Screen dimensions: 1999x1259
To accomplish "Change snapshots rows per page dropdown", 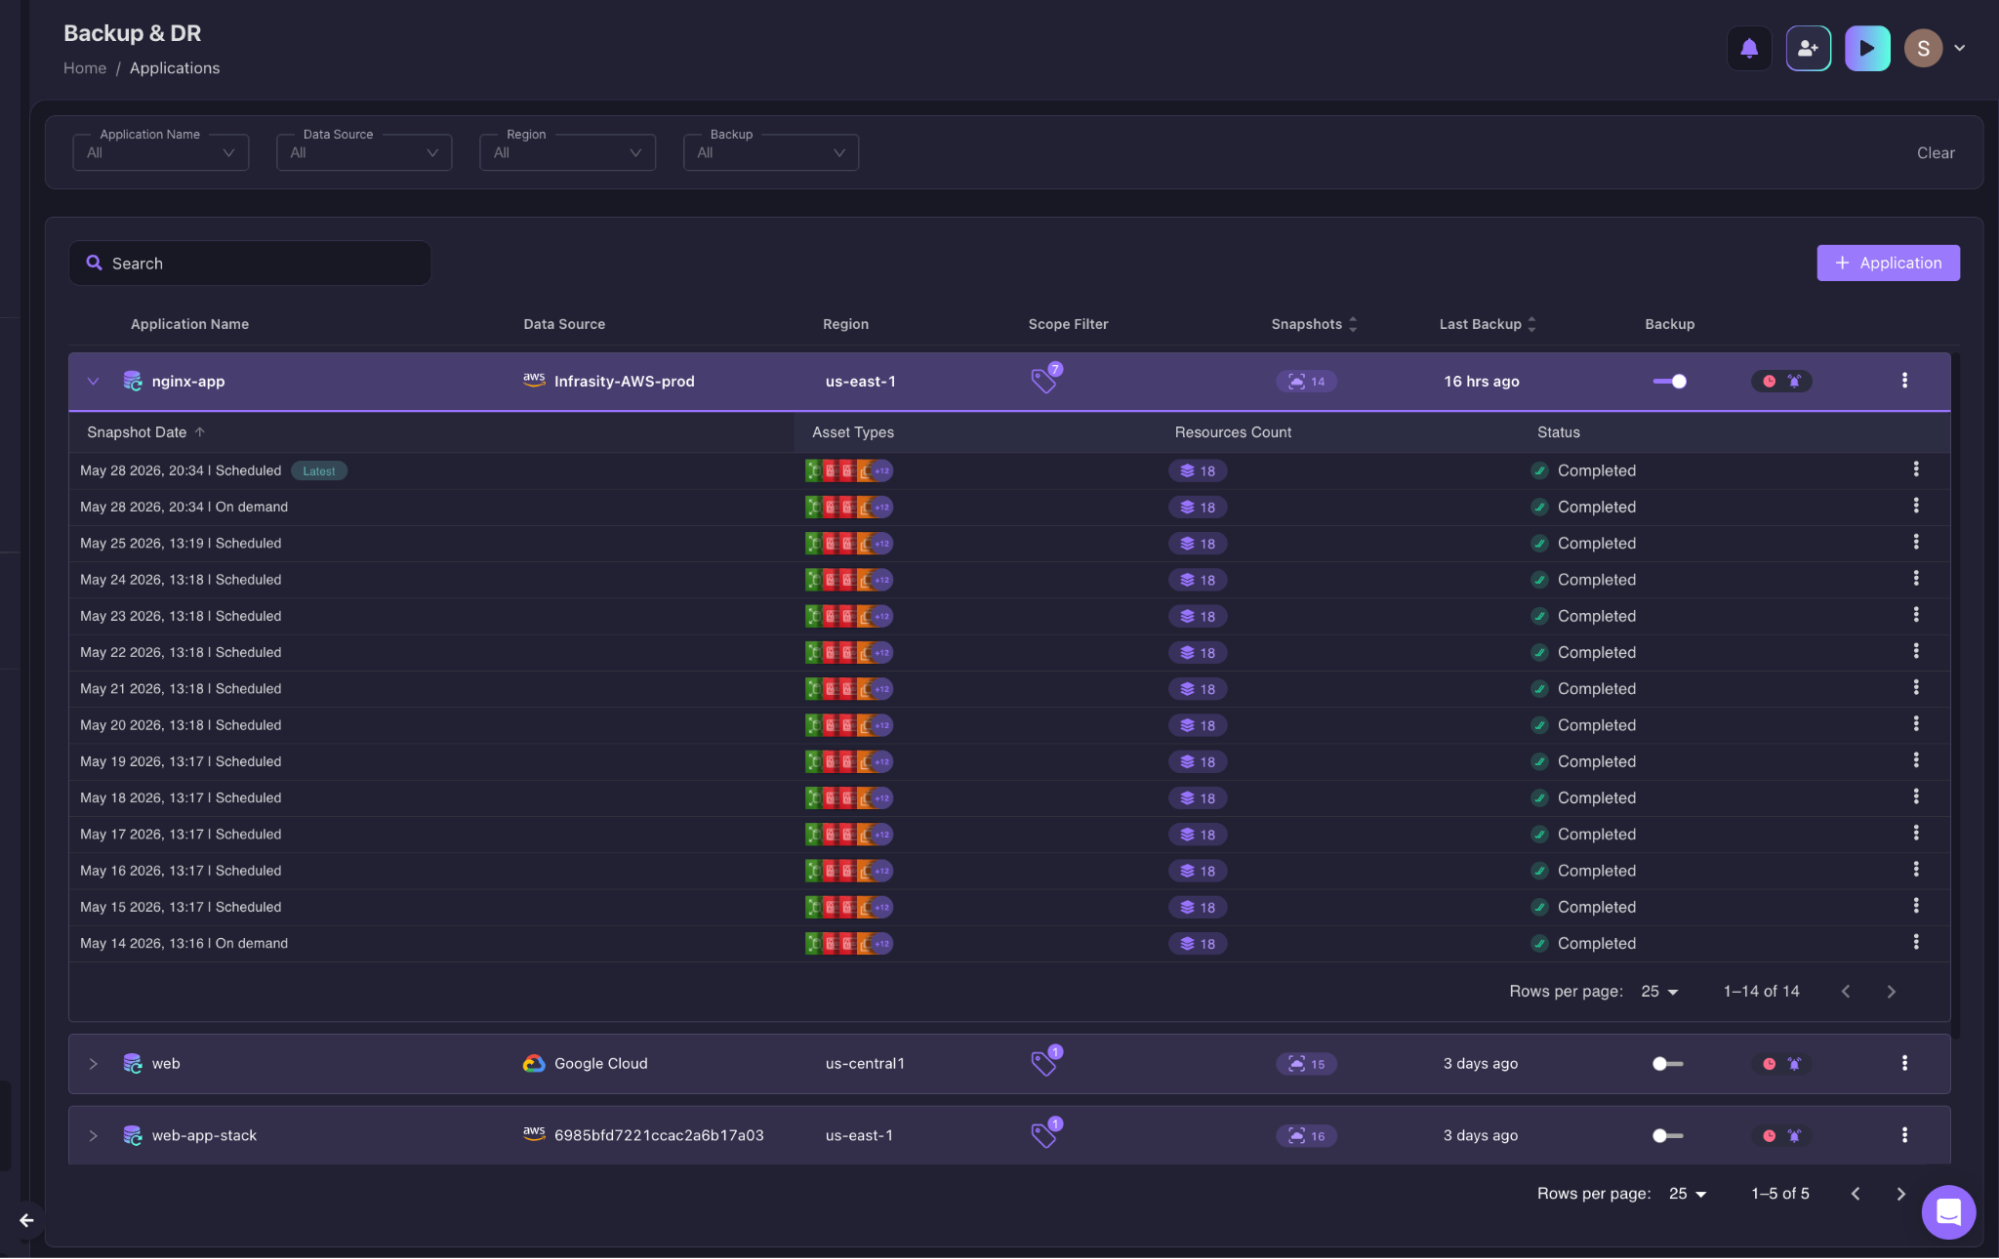I will click(x=1659, y=991).
